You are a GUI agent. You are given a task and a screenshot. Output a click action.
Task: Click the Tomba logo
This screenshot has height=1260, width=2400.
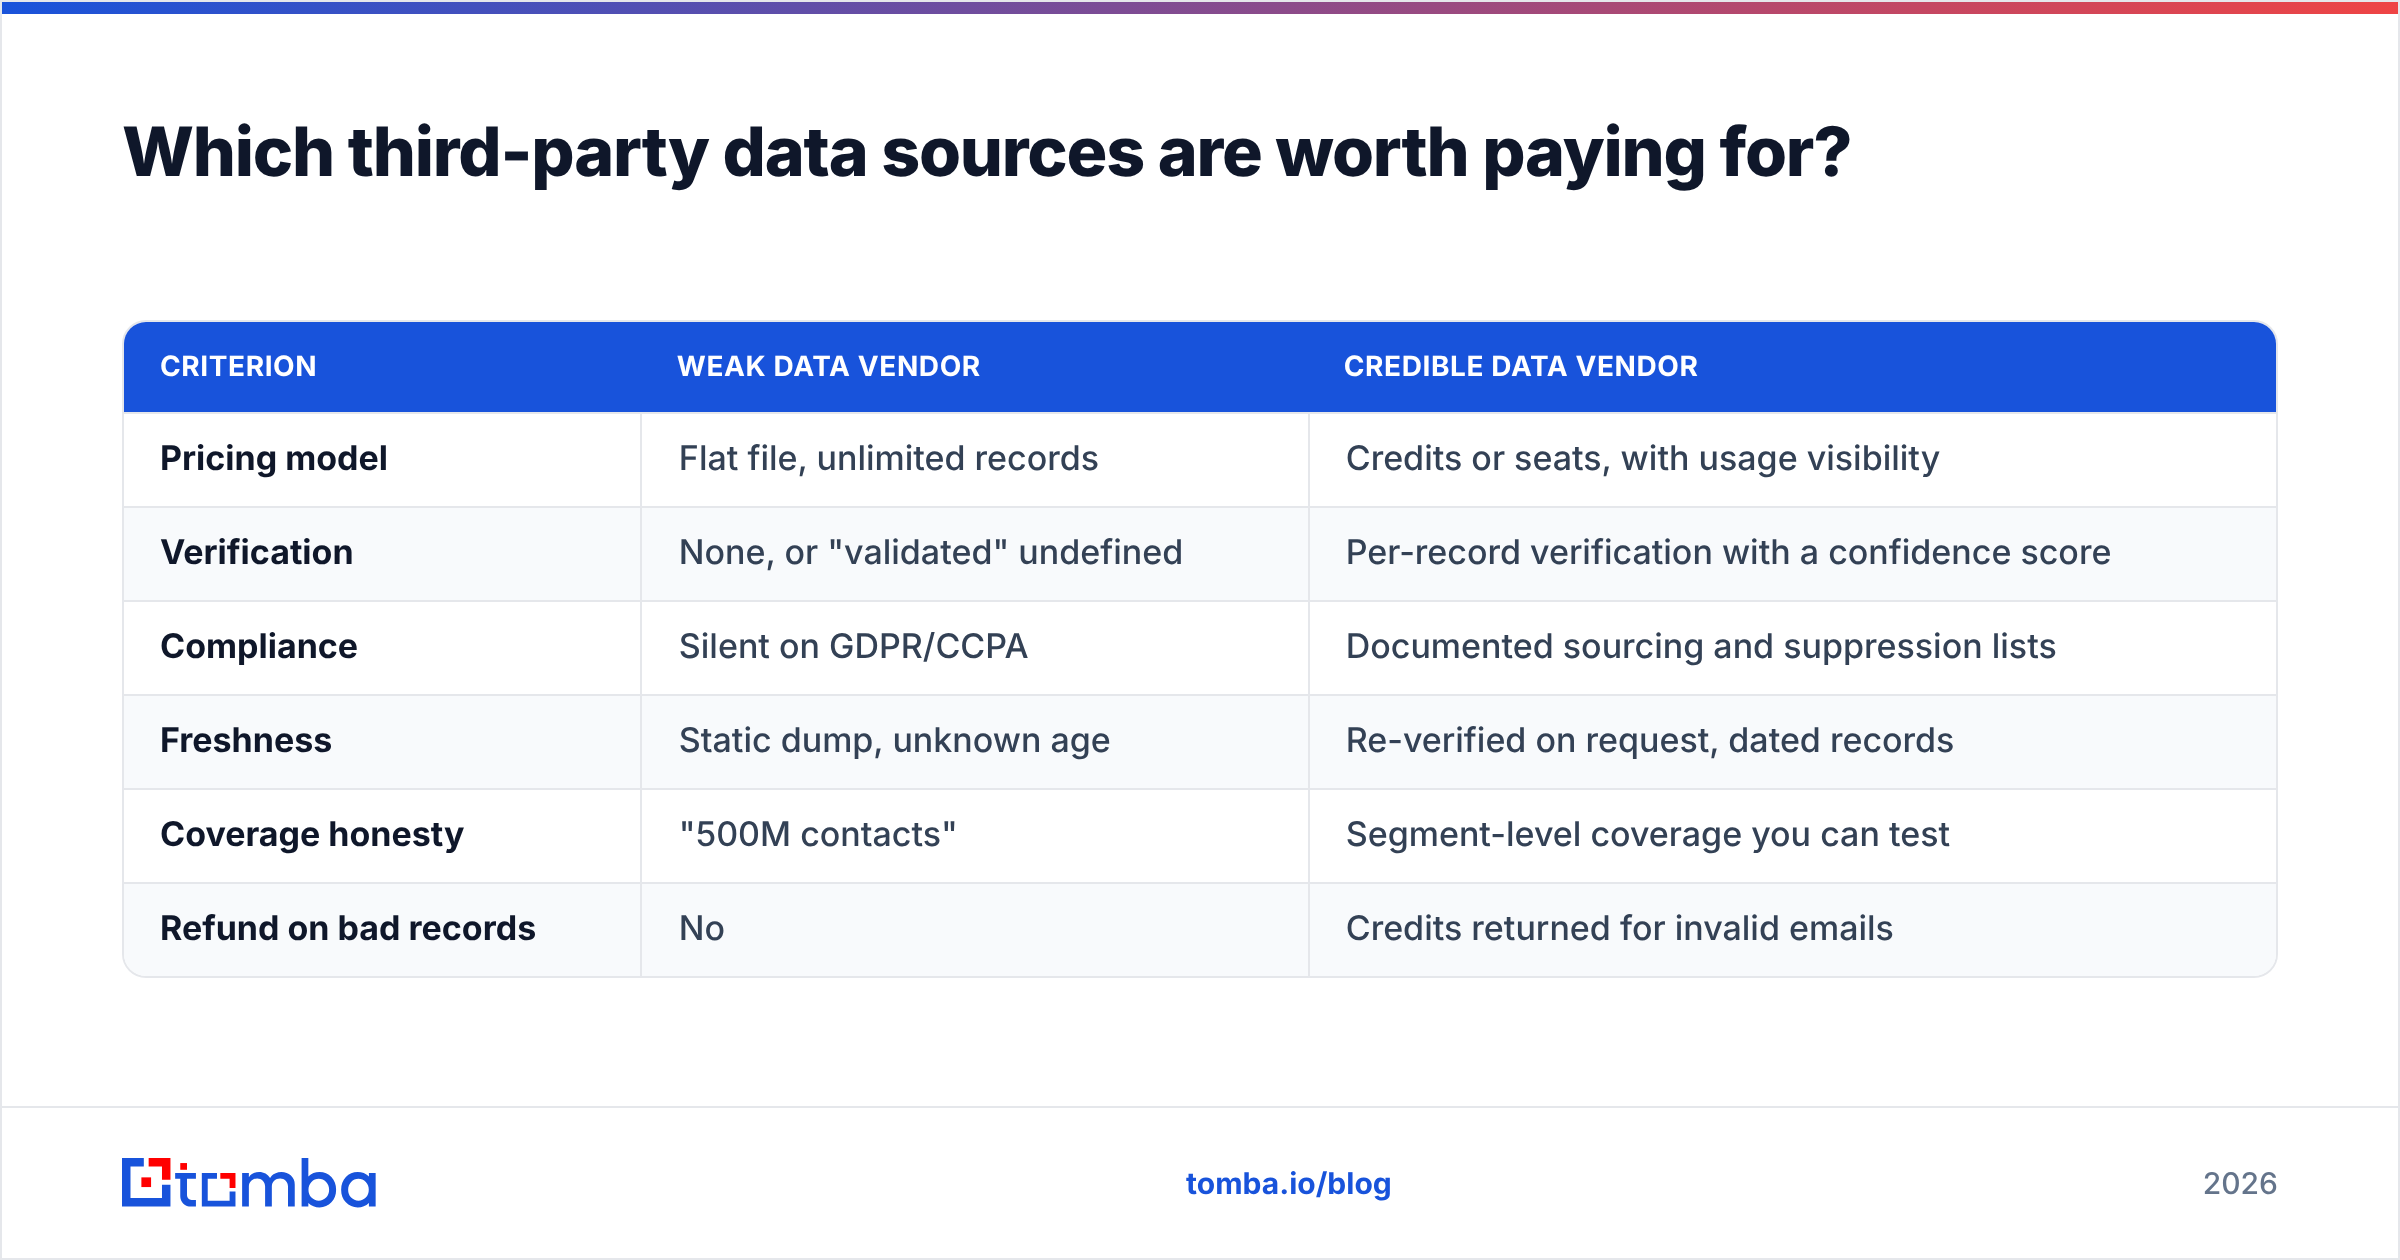click(249, 1183)
